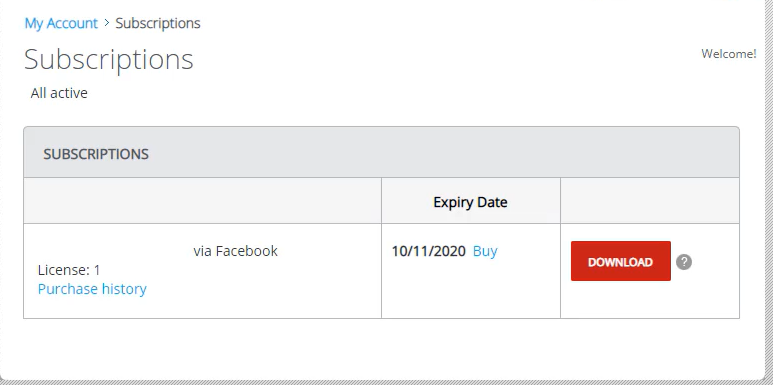Select the 10/11/2020 expiry date text

(428, 251)
